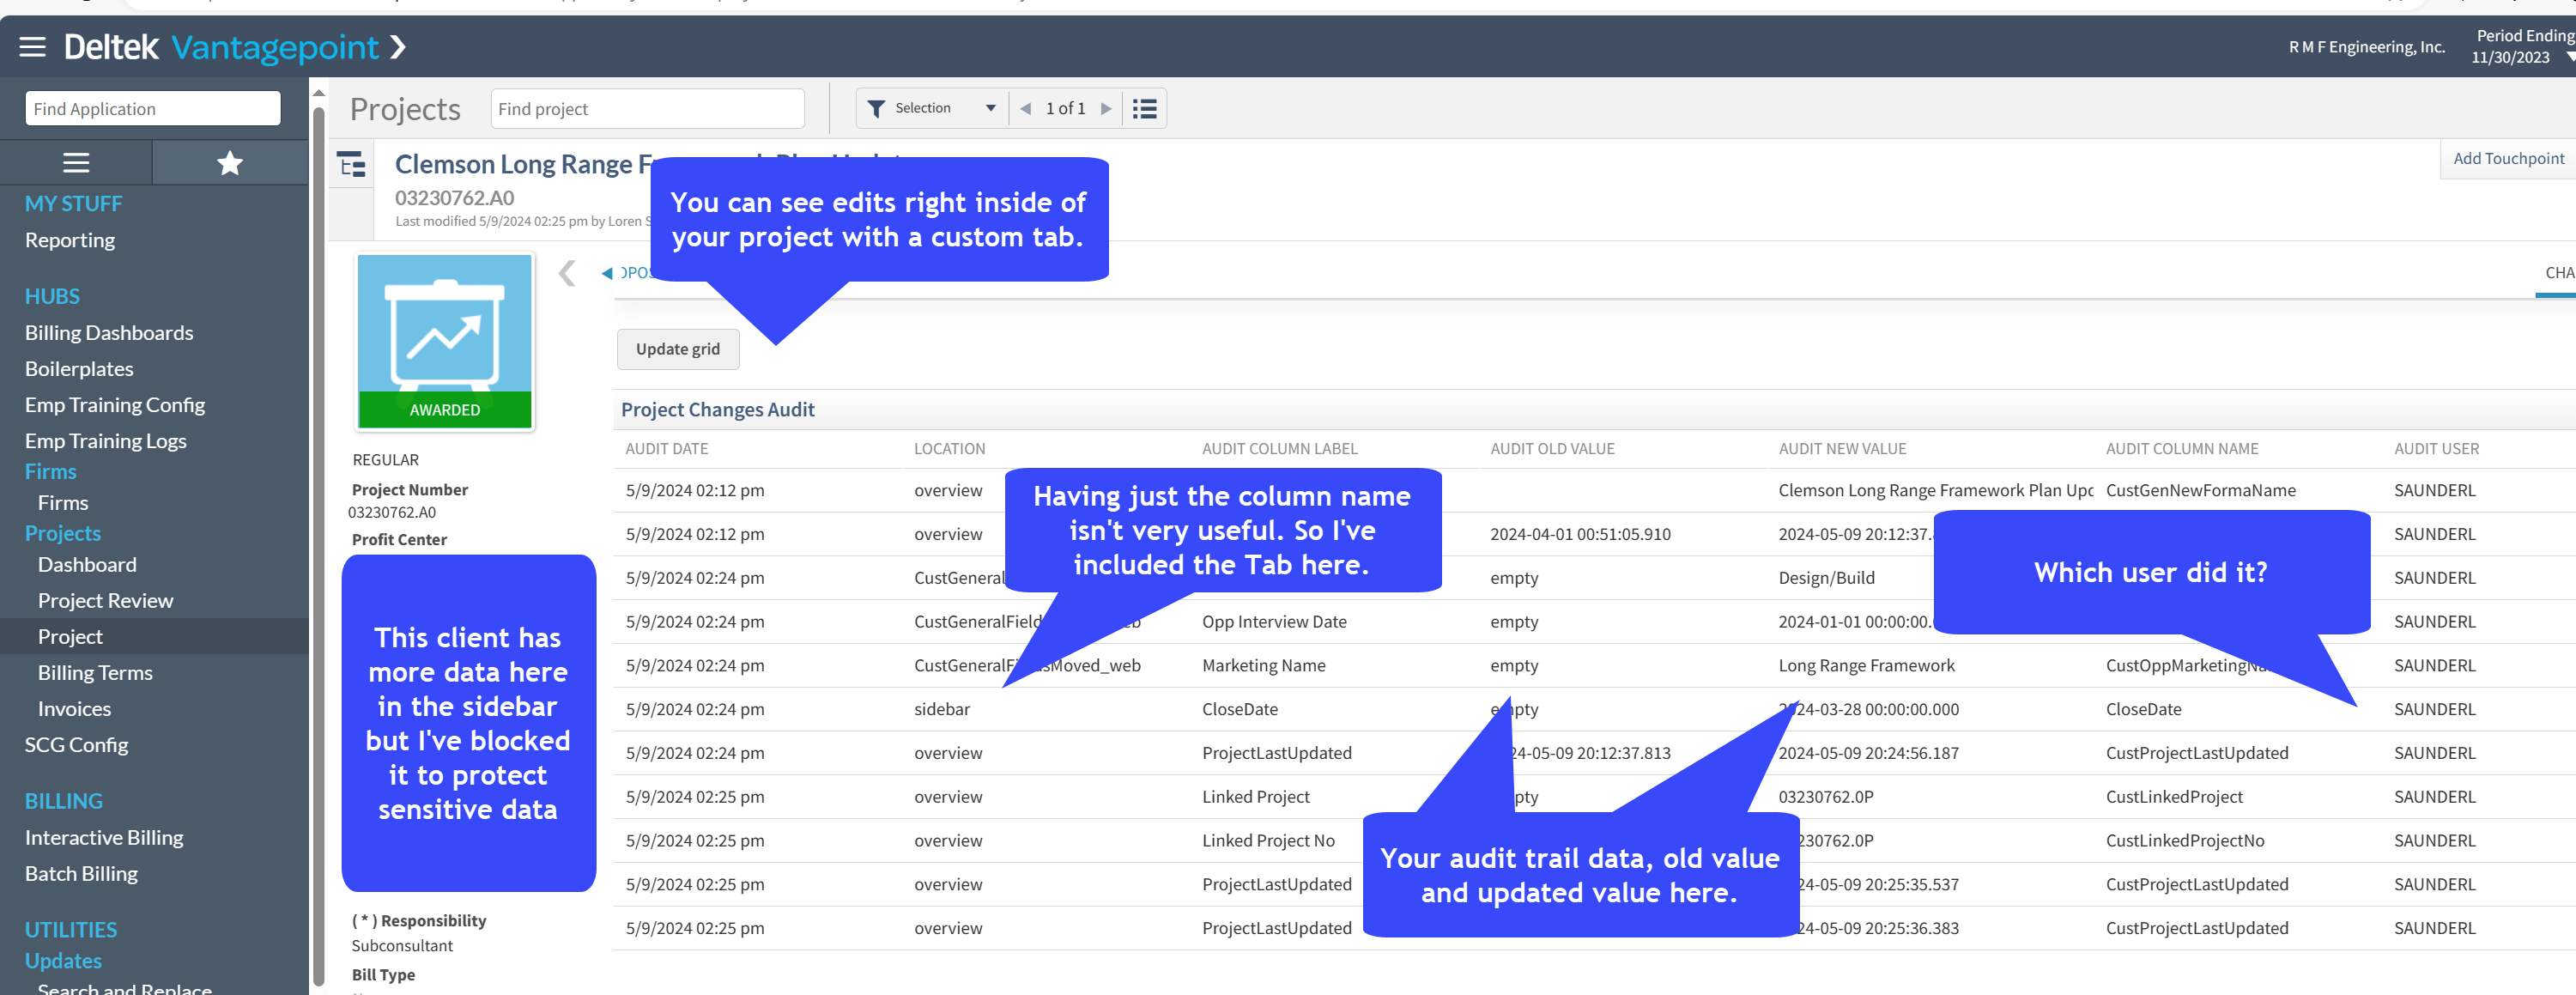Open Emp Training Logs
The width and height of the screenshot is (2576, 995).
coord(106,440)
